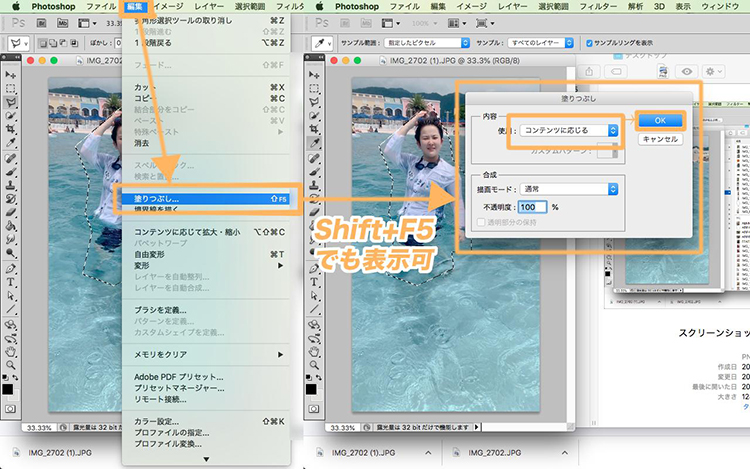Click Finder tag button behind Photoshop
750x469 pixels.
[x=616, y=72]
